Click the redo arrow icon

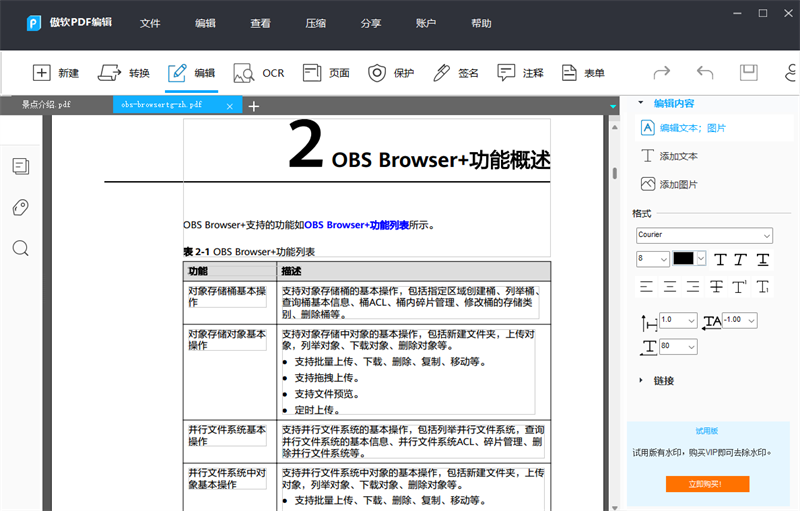click(662, 72)
